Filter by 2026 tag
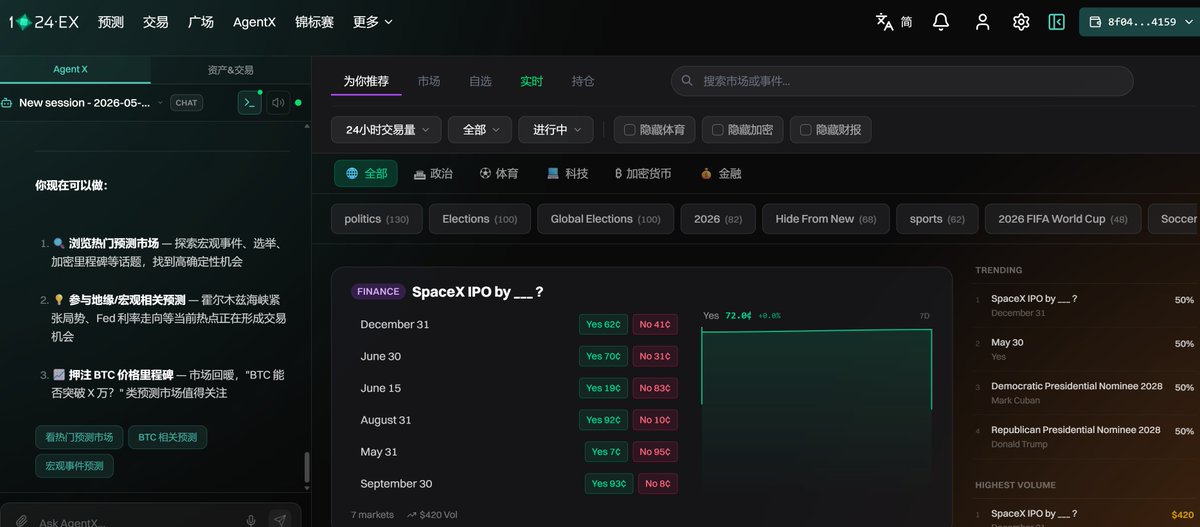1200x527 pixels. coord(719,219)
